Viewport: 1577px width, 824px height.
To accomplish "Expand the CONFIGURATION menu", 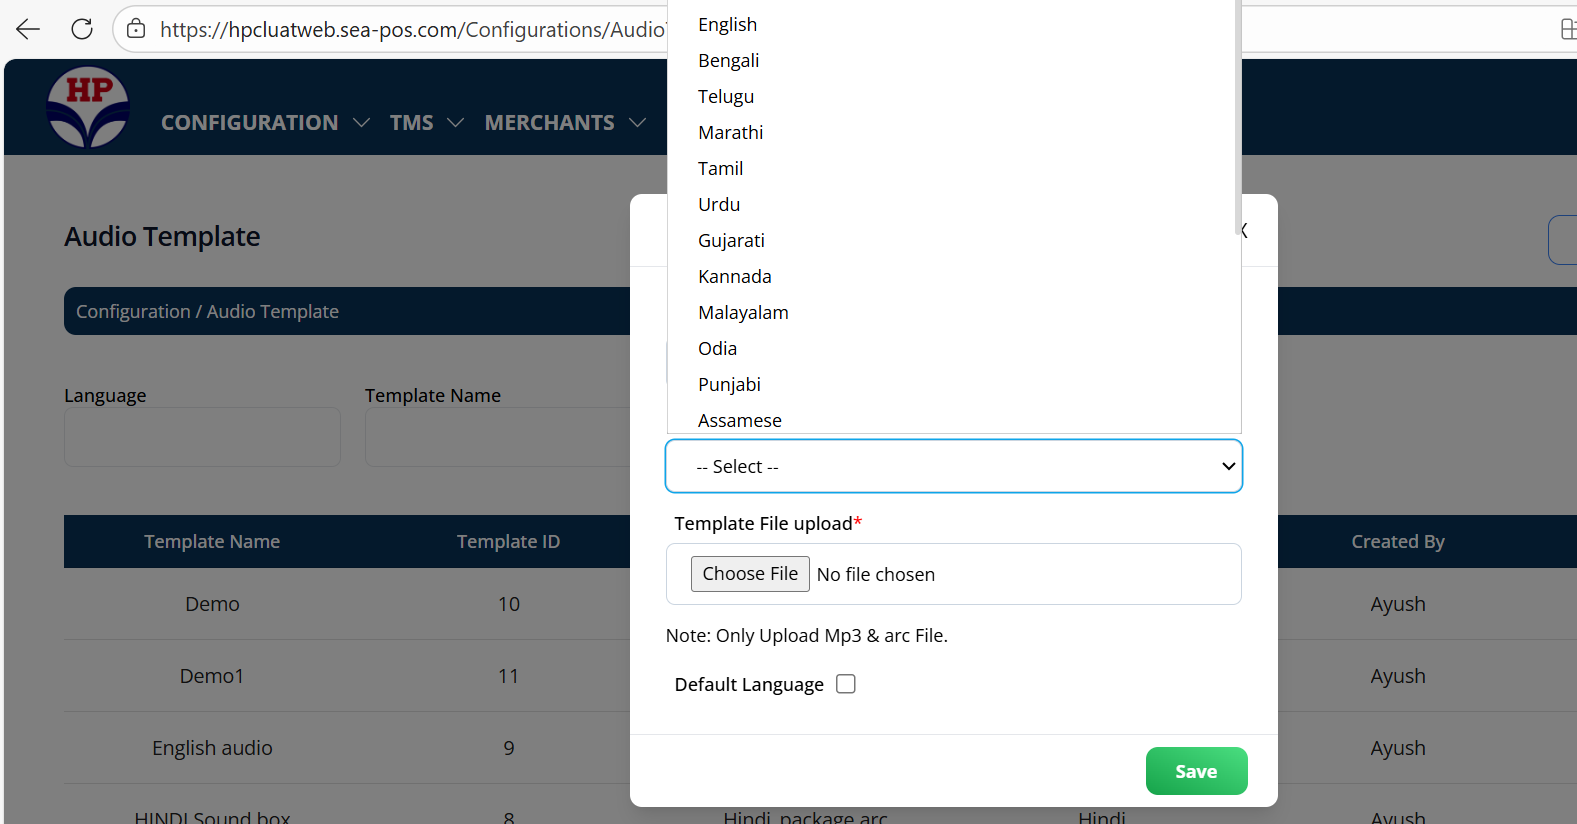I will pos(264,123).
